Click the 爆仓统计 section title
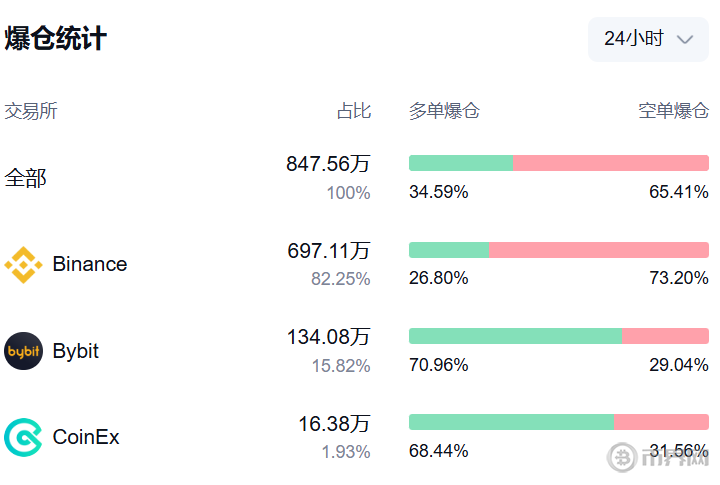This screenshot has height=485, width=720. click(56, 38)
